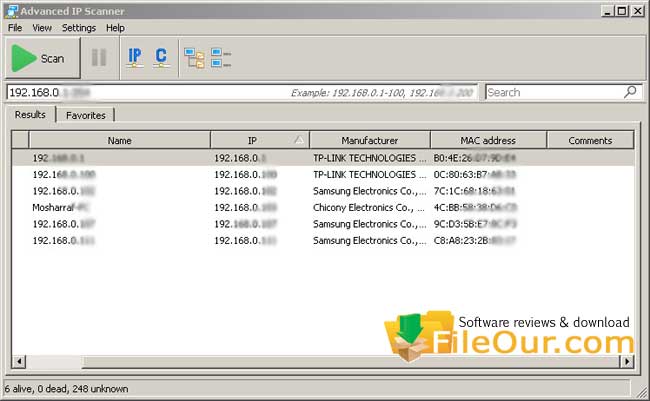Click status text '6 alive, 0 dead, 248 unknown'

coord(66,389)
